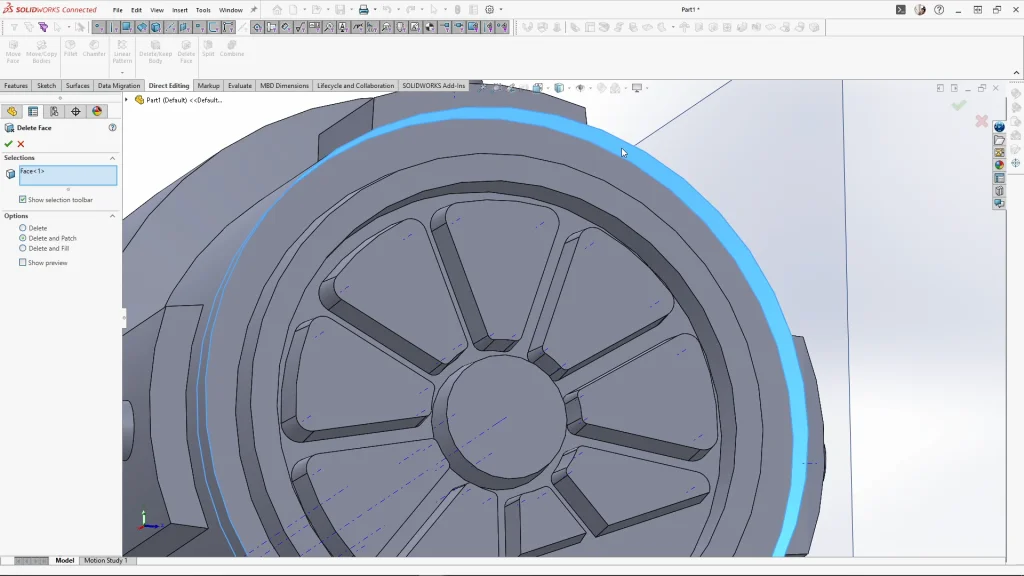Collapse the Selections section
This screenshot has height=576, width=1024.
click(x=112, y=158)
